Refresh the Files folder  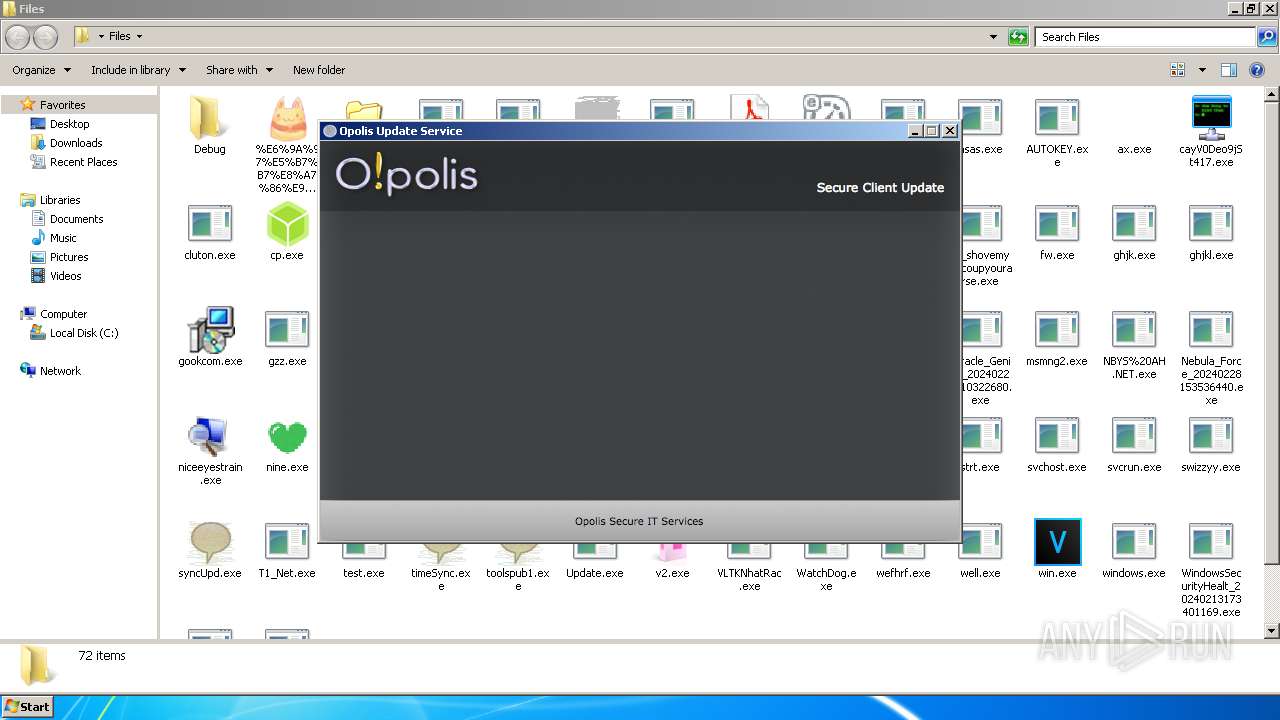1018,37
